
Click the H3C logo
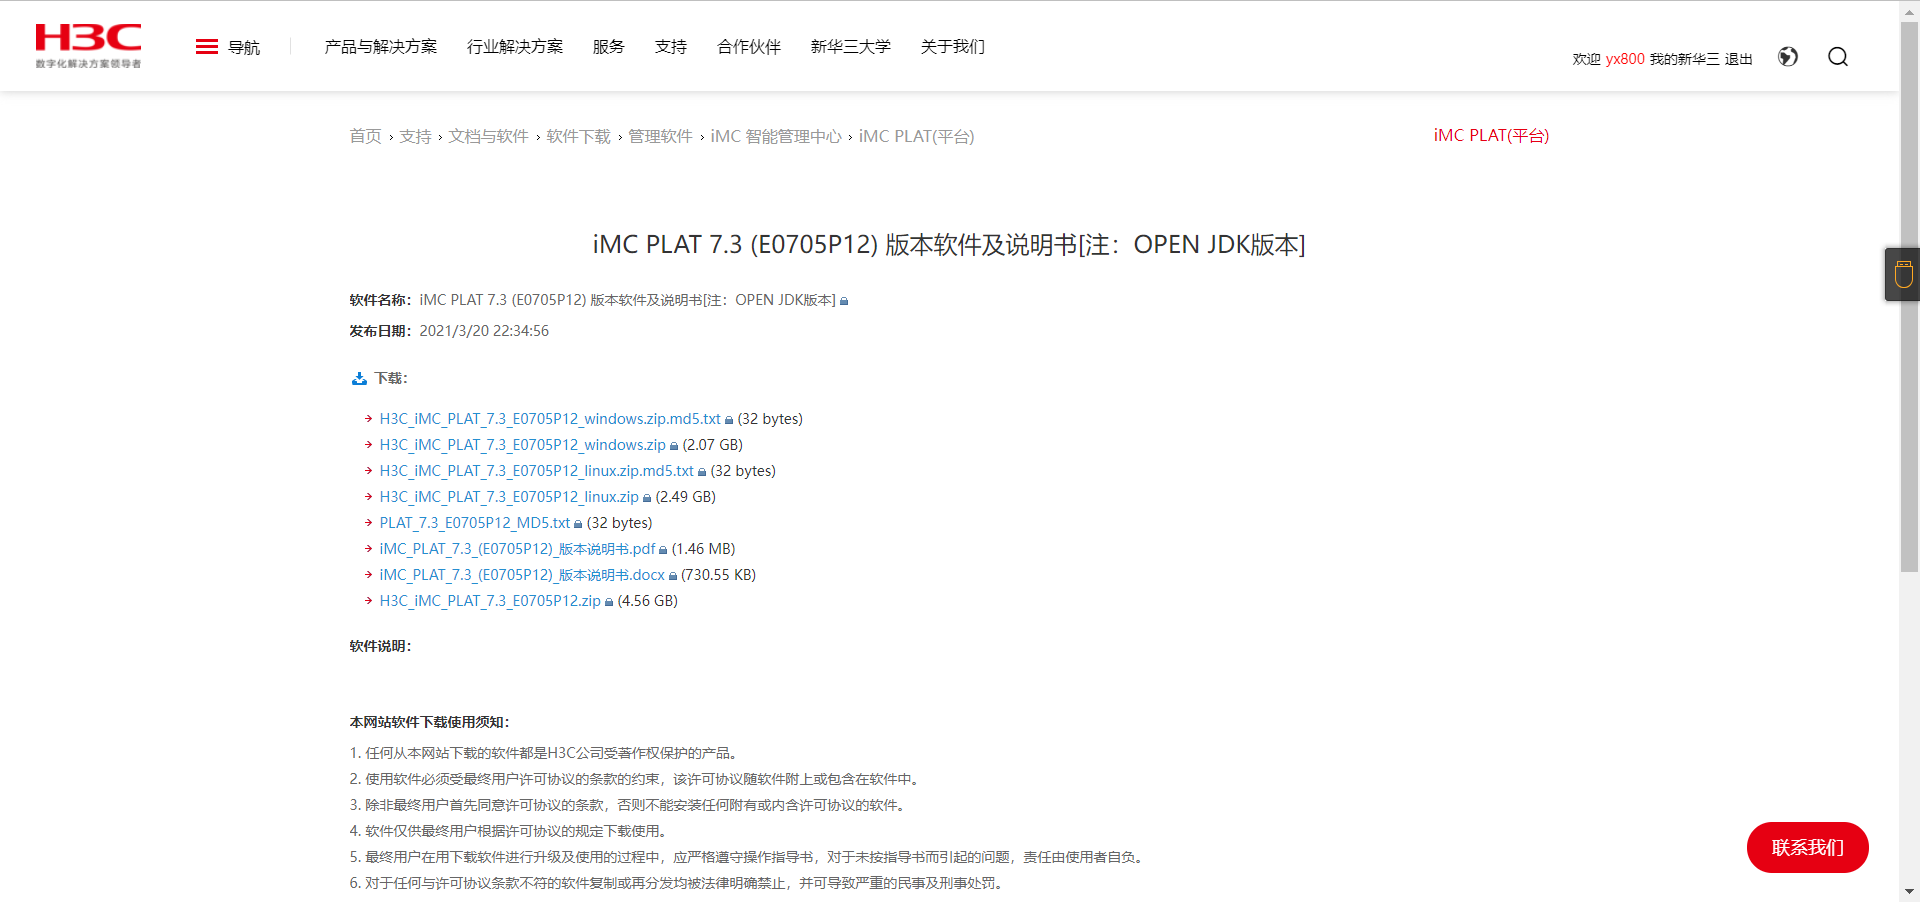pos(88,46)
